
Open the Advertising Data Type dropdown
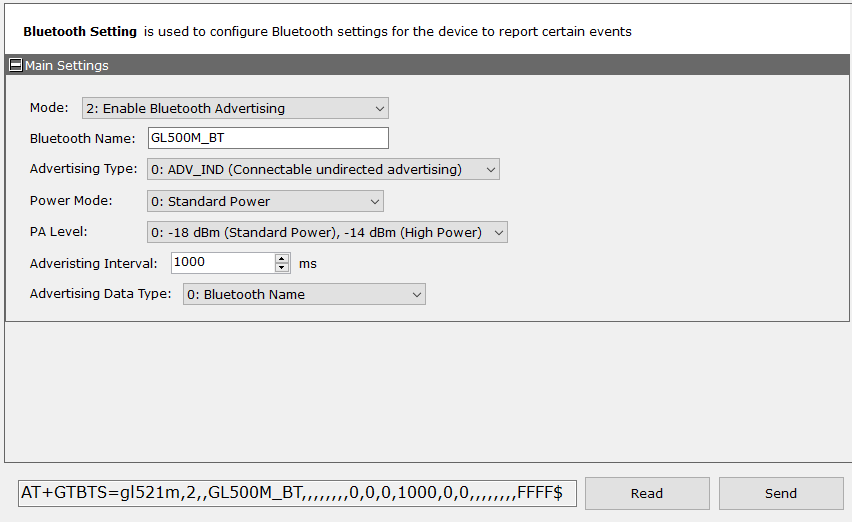tap(304, 294)
